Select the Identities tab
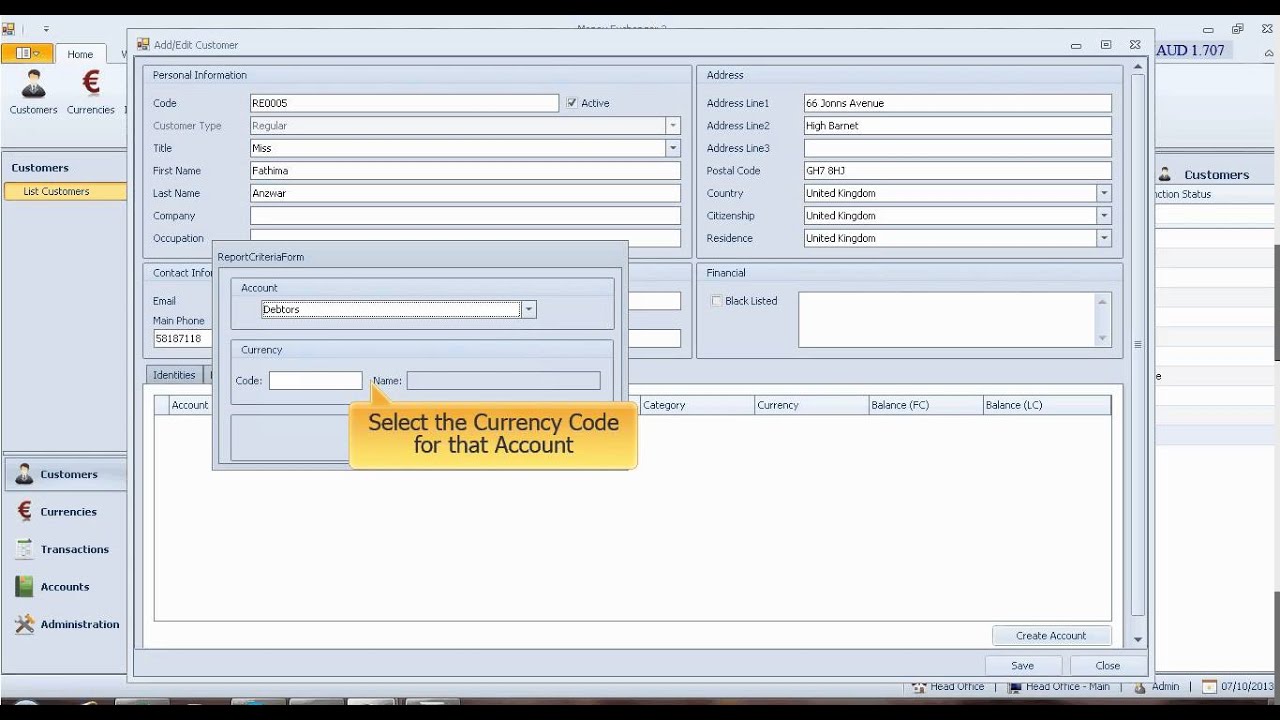This screenshot has width=1280, height=720. click(x=174, y=375)
